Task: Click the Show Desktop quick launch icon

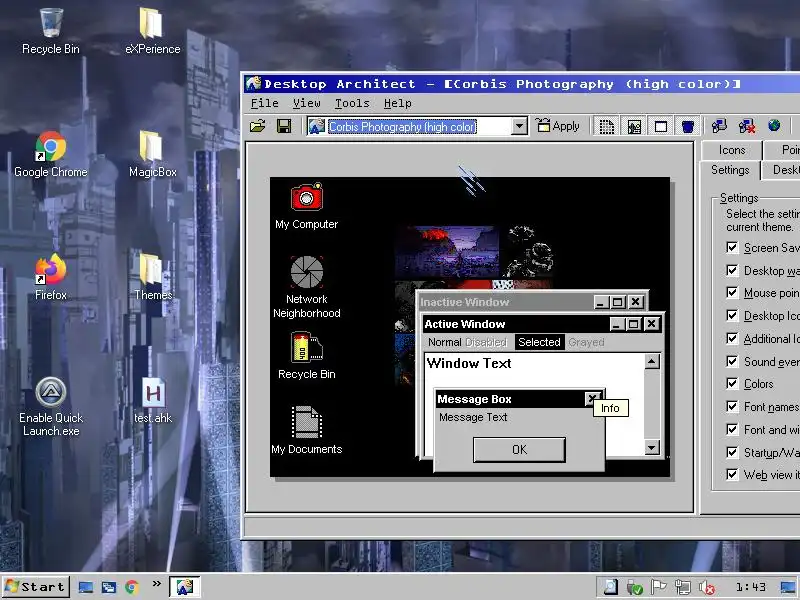Action: [x=85, y=587]
